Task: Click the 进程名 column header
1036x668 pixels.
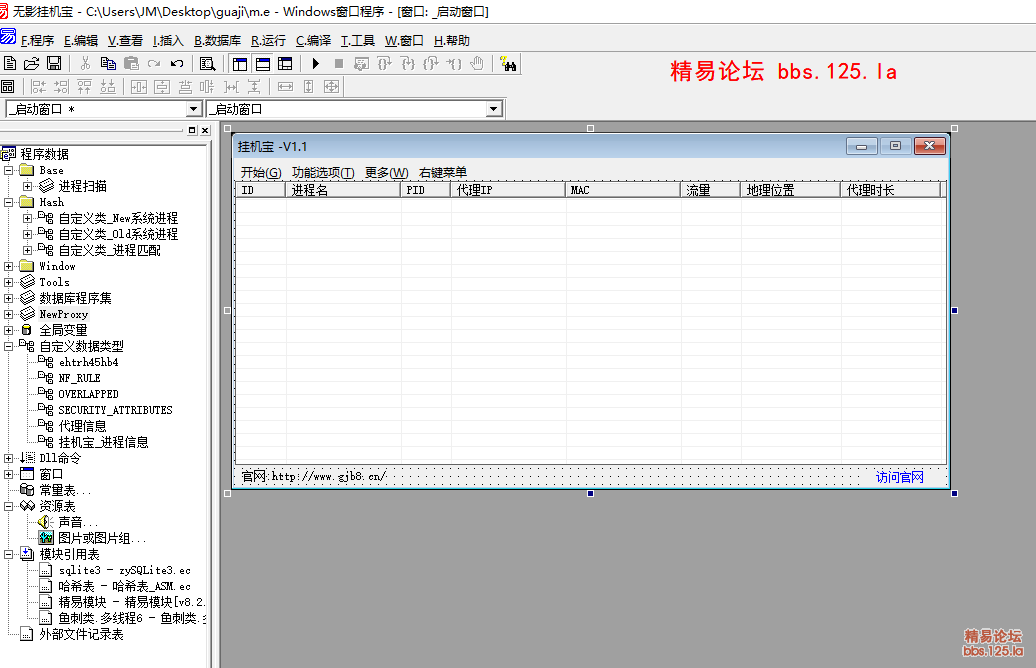Action: (343, 190)
